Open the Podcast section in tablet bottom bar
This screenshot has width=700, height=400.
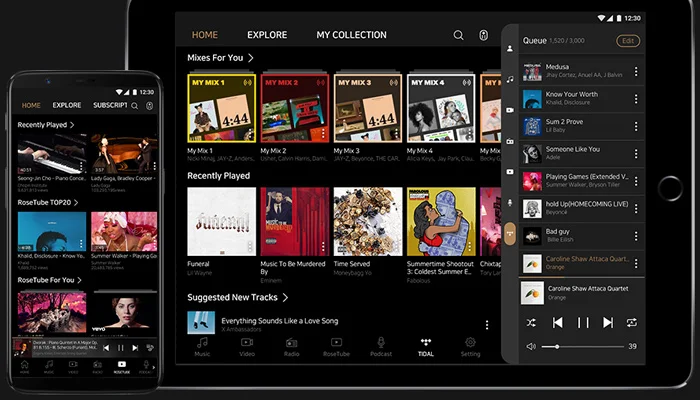point(381,346)
